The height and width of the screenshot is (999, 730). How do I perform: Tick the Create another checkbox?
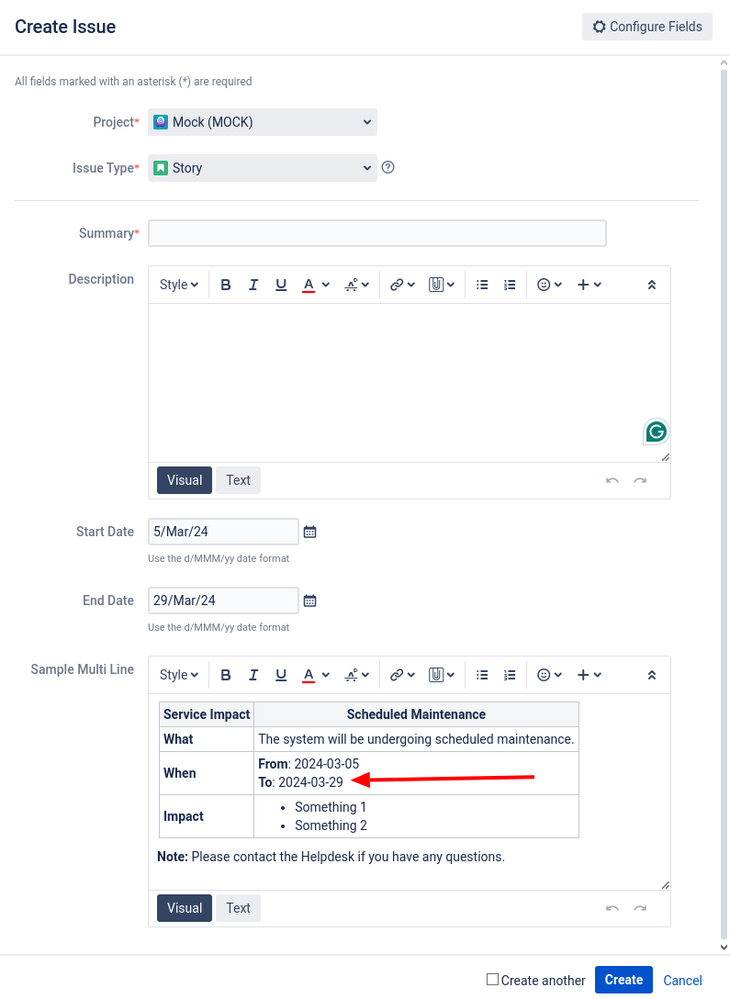492,979
